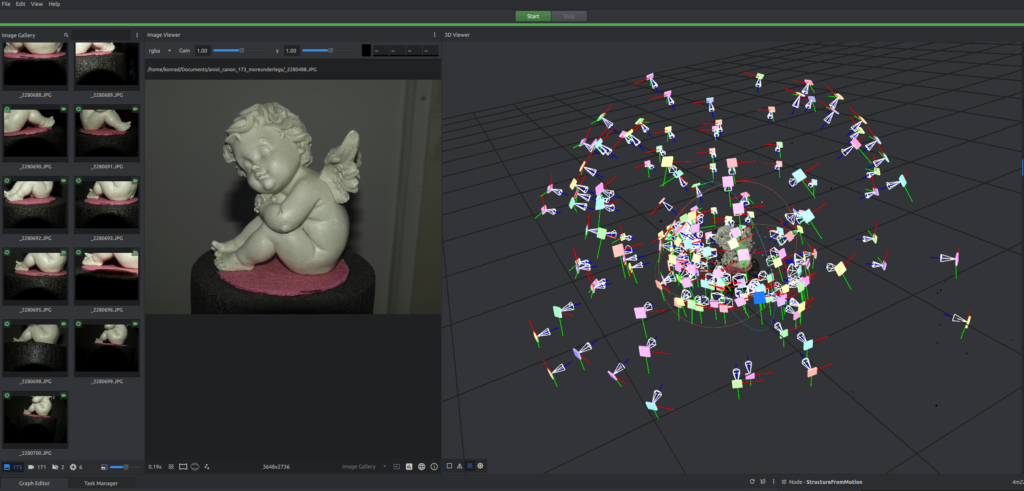Image resolution: width=1024 pixels, height=491 pixels.
Task: Select thumbnail _2280698.JPG
Action: [x=35, y=352]
